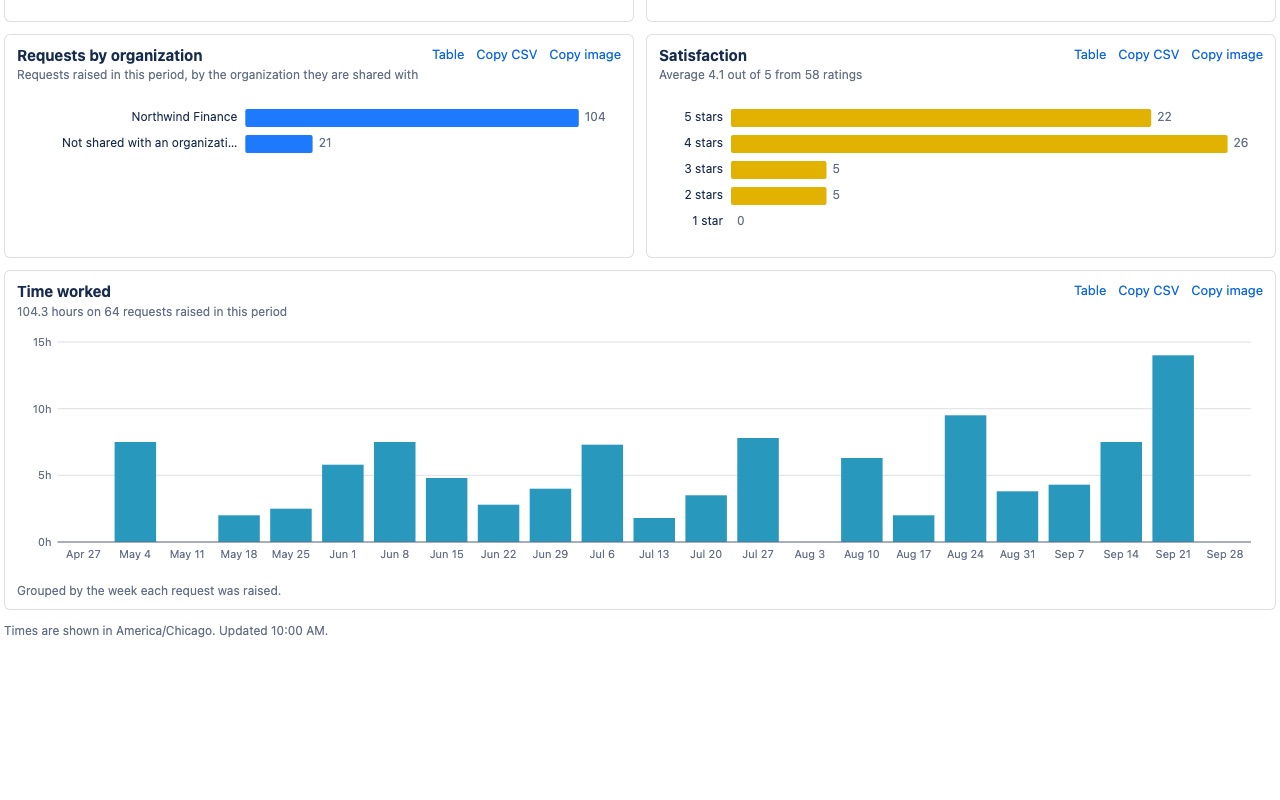
Task: Open Table view for Requests by organization
Action: [448, 55]
